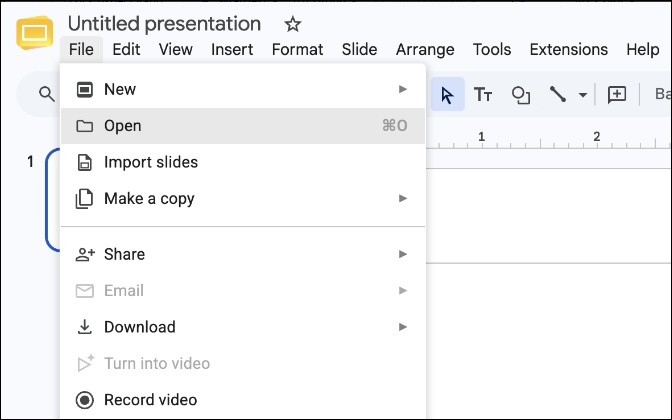The width and height of the screenshot is (672, 420).
Task: Select Import slides
Action: pyautogui.click(x=243, y=162)
